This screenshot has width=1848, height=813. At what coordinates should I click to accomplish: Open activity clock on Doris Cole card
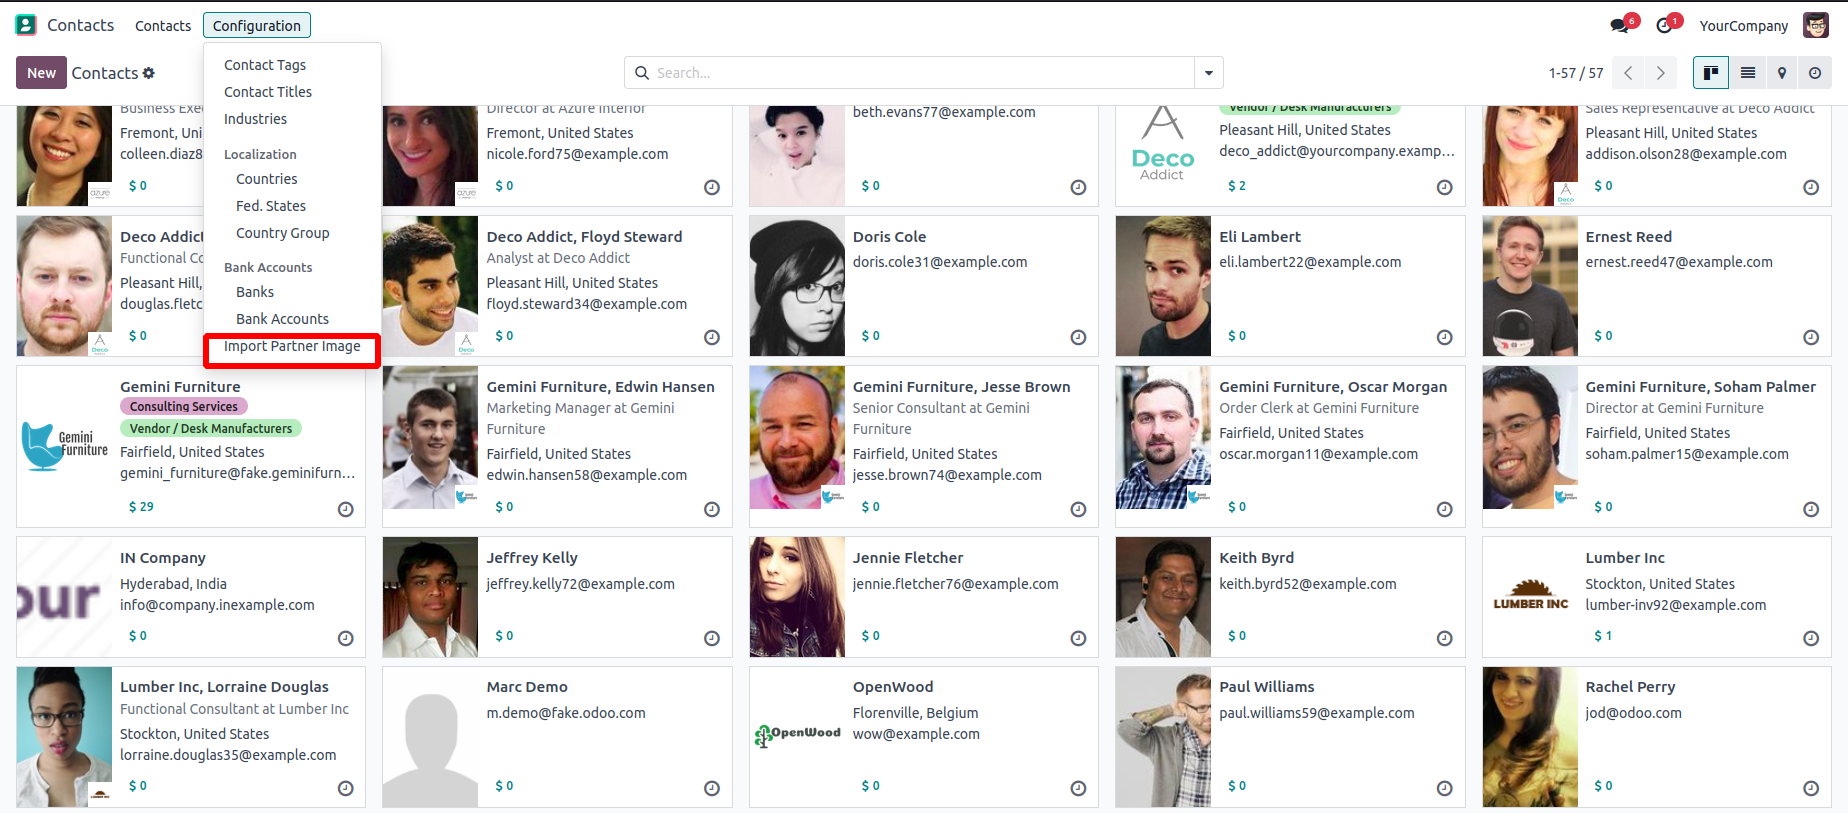click(x=1078, y=337)
